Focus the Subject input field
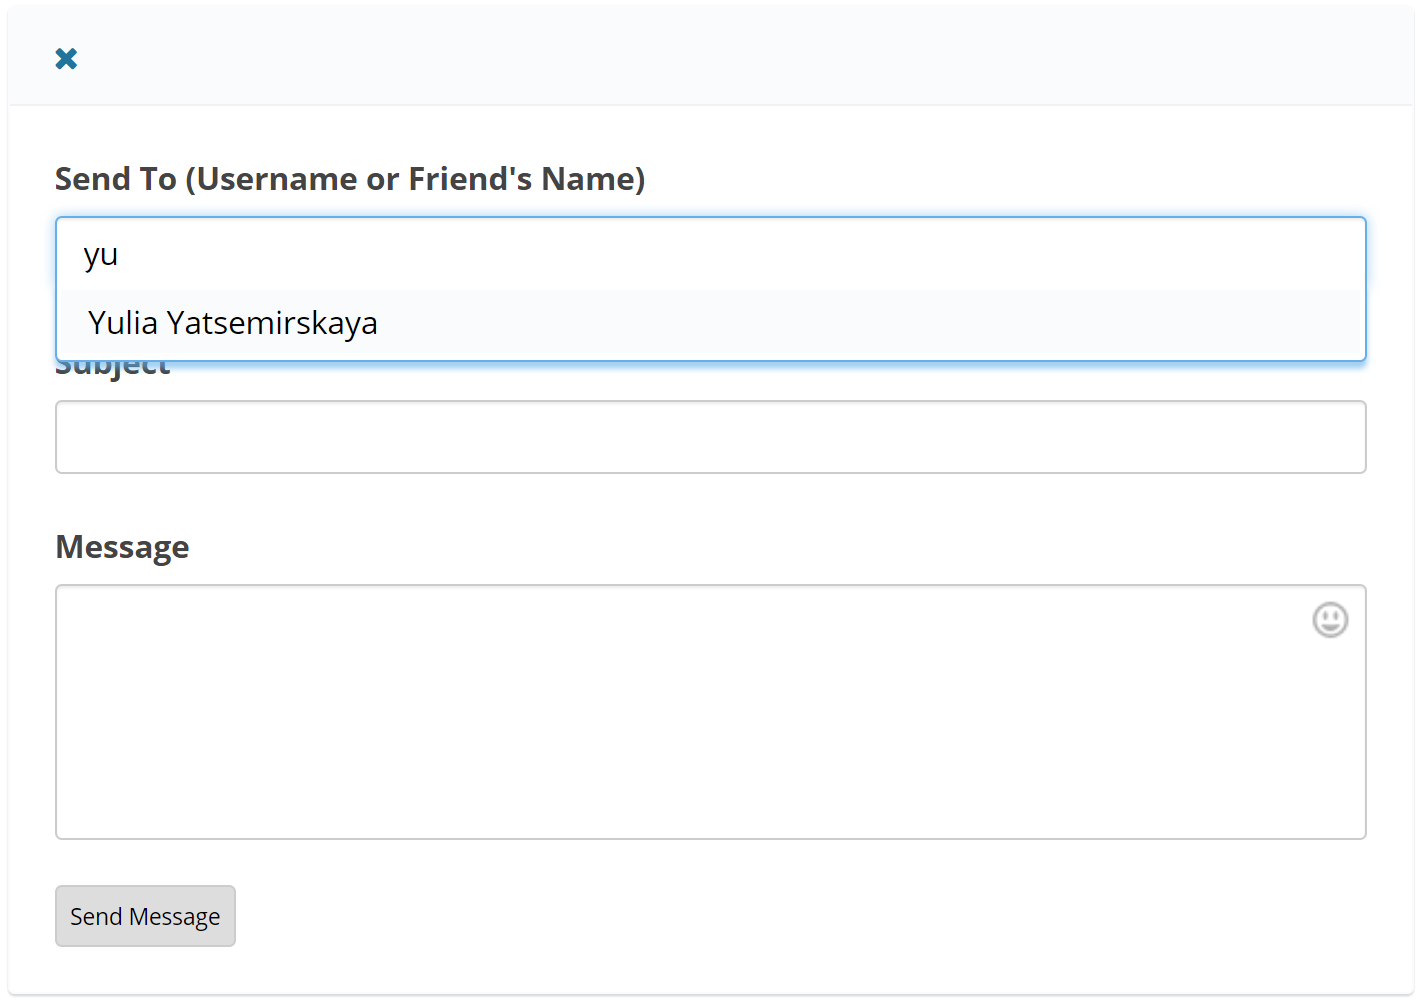1422x1003 pixels. pyautogui.click(x=710, y=437)
